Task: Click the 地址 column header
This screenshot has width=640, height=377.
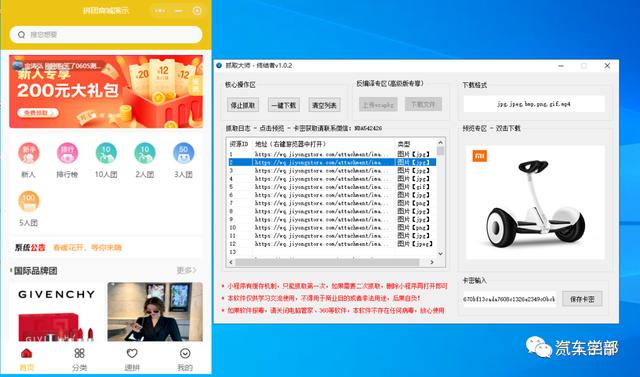Action: coord(324,144)
